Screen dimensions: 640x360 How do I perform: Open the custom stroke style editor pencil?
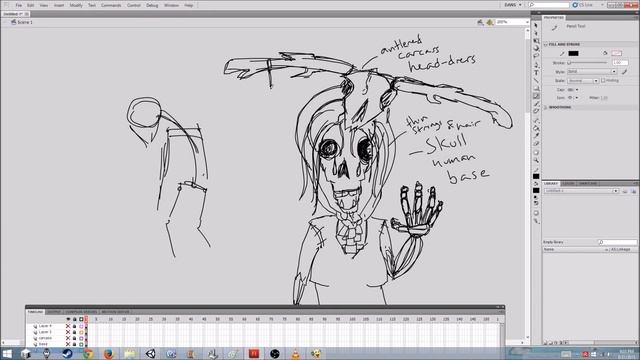[x=624, y=71]
